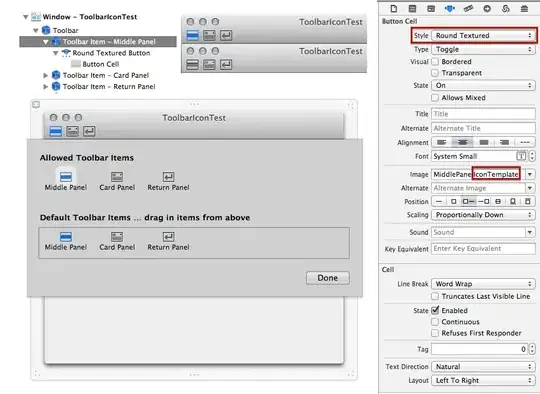Viewport: 540px width, 394px height.
Task: Uncheck the Enabled state checkbox
Action: tap(435, 310)
